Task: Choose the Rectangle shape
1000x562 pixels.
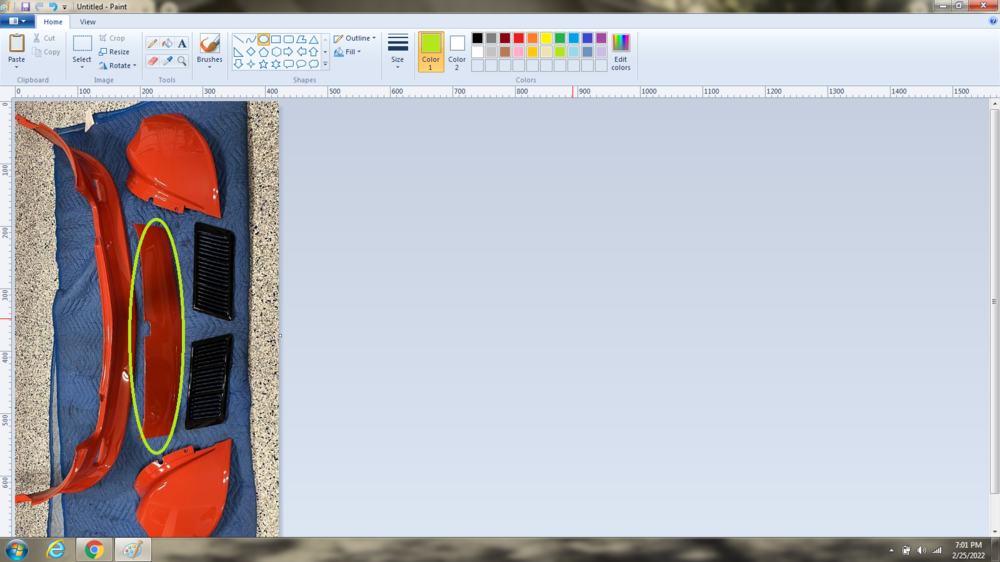Action: (x=276, y=40)
